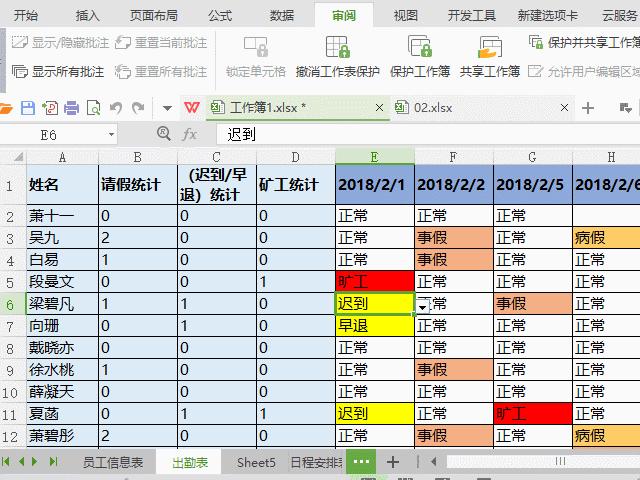Add a new worksheet with plus icon
This screenshot has height=480, width=640.
pos(393,462)
